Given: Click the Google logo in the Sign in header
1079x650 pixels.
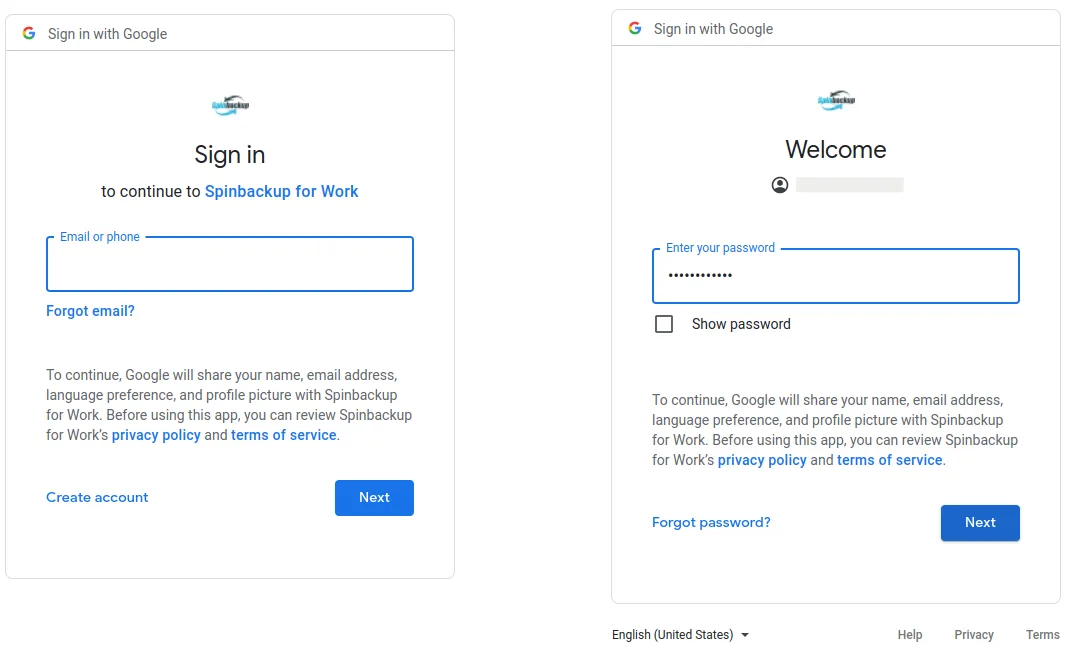Looking at the screenshot, I should [x=28, y=32].
